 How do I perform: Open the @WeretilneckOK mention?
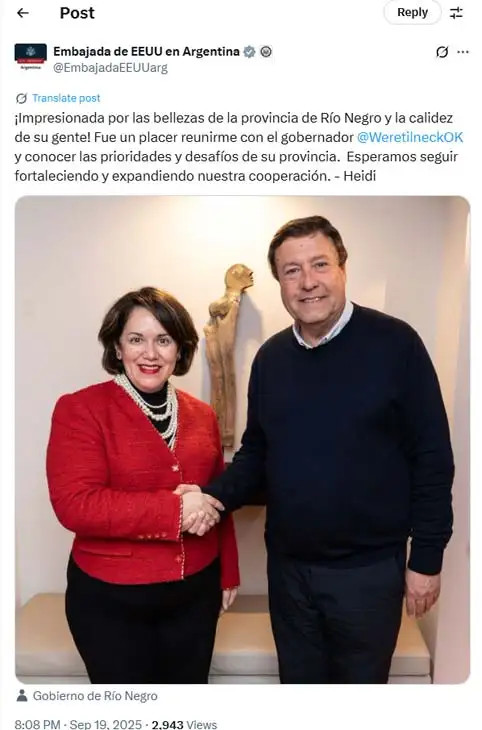pyautogui.click(x=410, y=137)
